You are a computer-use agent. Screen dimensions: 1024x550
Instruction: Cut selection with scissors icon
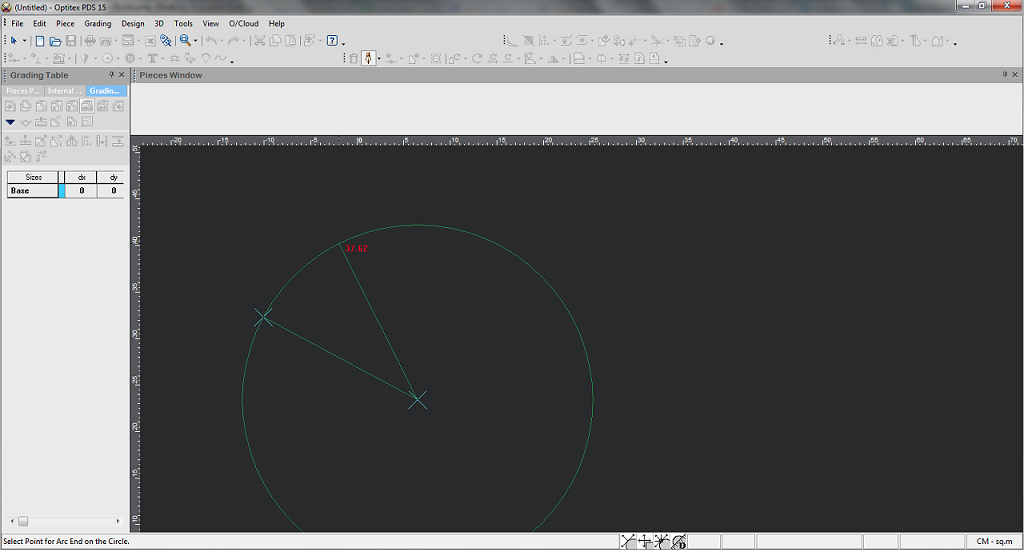coord(259,40)
